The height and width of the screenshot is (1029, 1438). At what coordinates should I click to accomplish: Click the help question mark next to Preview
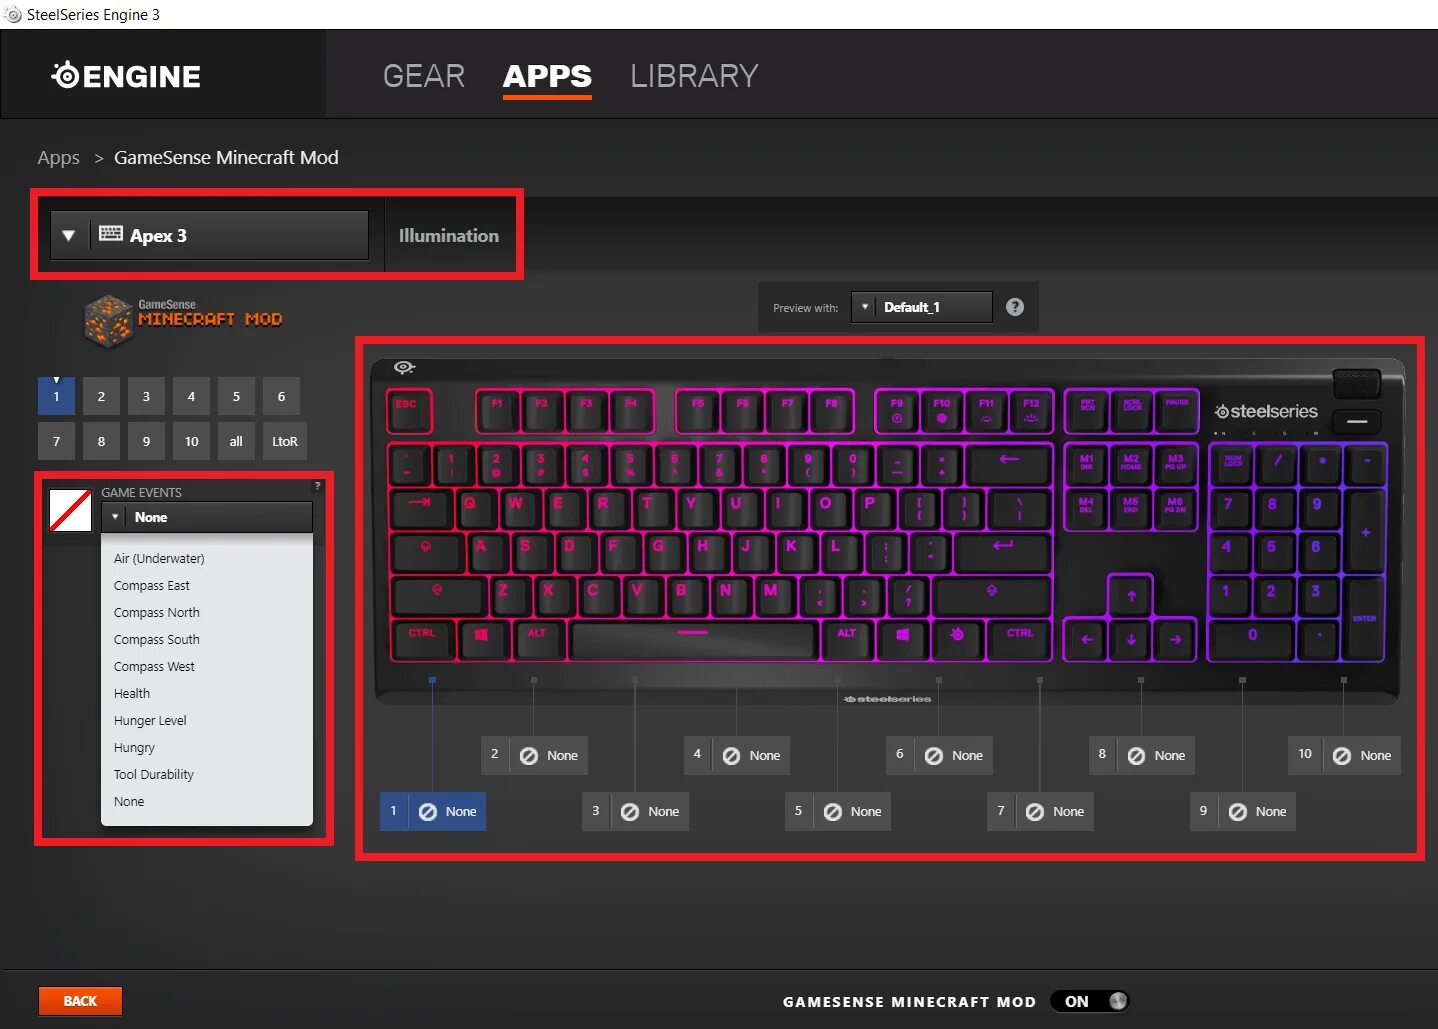[1014, 307]
